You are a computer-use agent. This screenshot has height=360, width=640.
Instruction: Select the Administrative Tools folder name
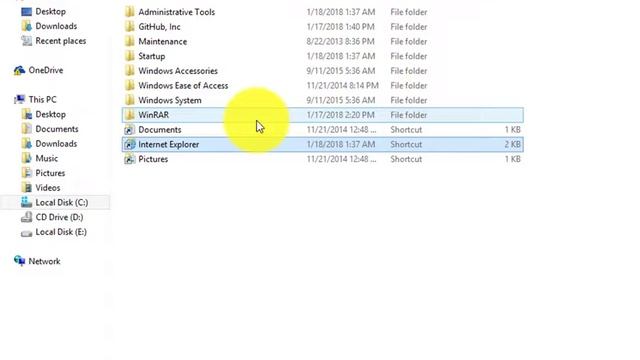point(177,12)
